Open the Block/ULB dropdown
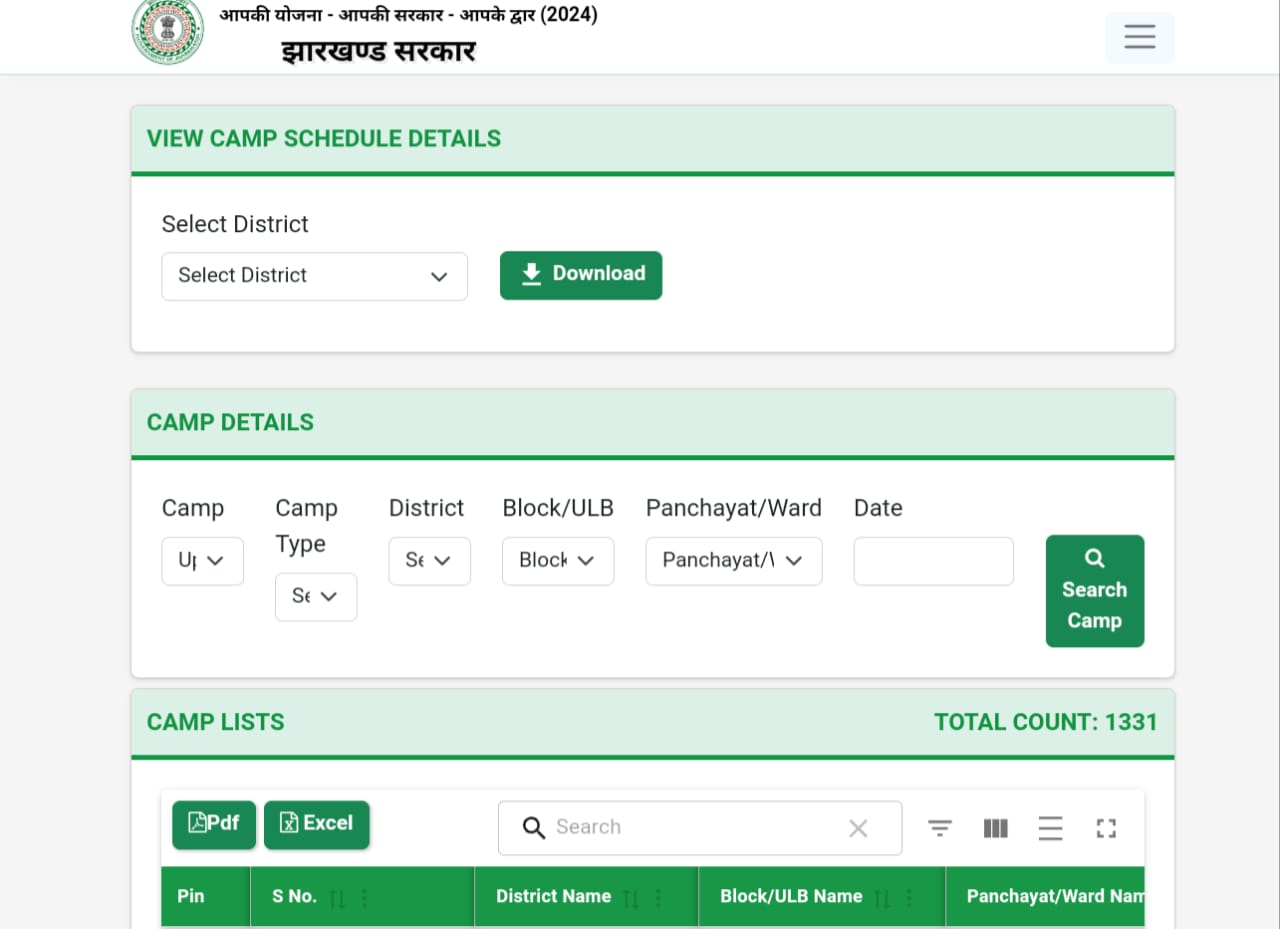Viewport: 1280px width, 929px height. point(558,561)
